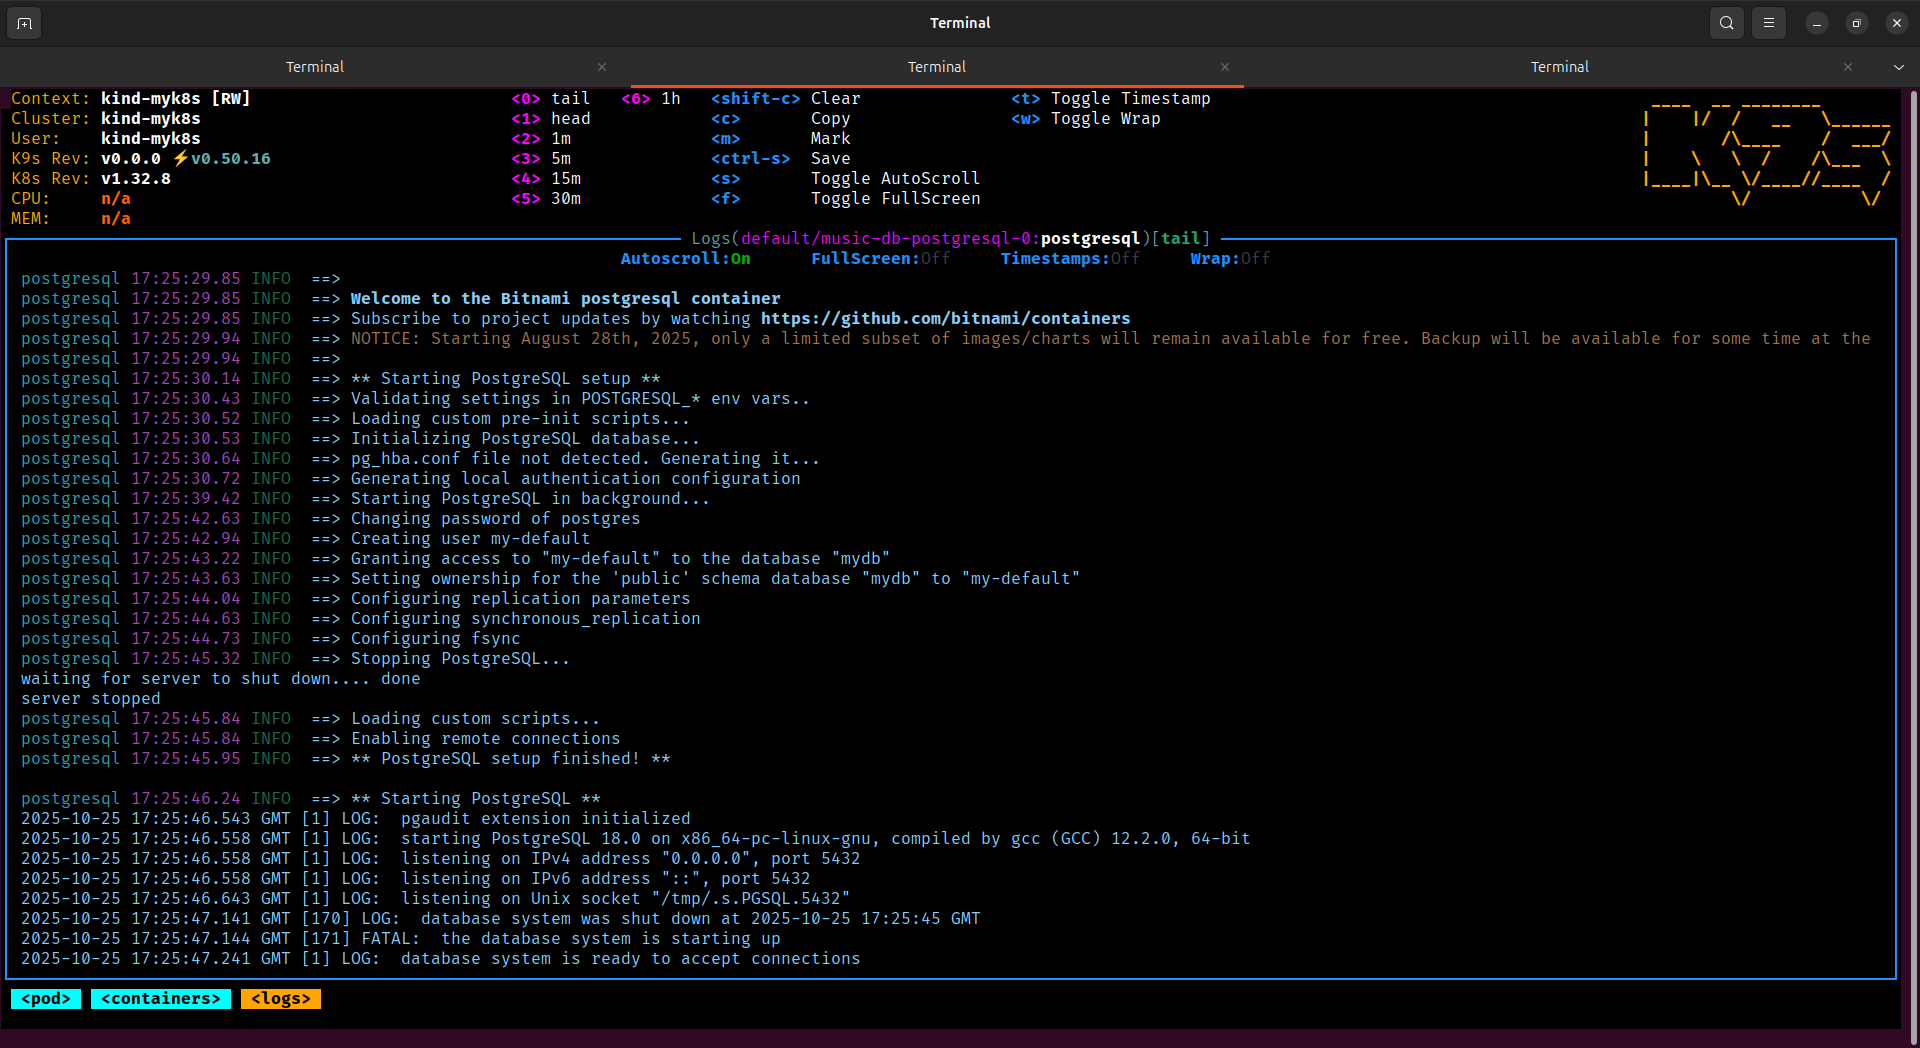Click the <2> 1m time range hint
This screenshot has height=1048, width=1920.
[541, 139]
